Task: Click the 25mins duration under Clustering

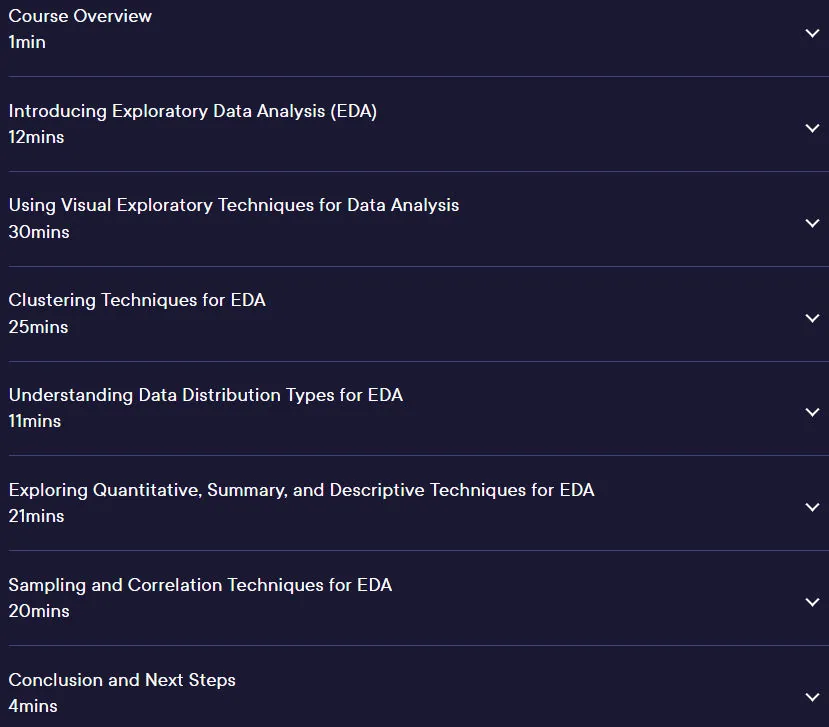Action: 38,327
